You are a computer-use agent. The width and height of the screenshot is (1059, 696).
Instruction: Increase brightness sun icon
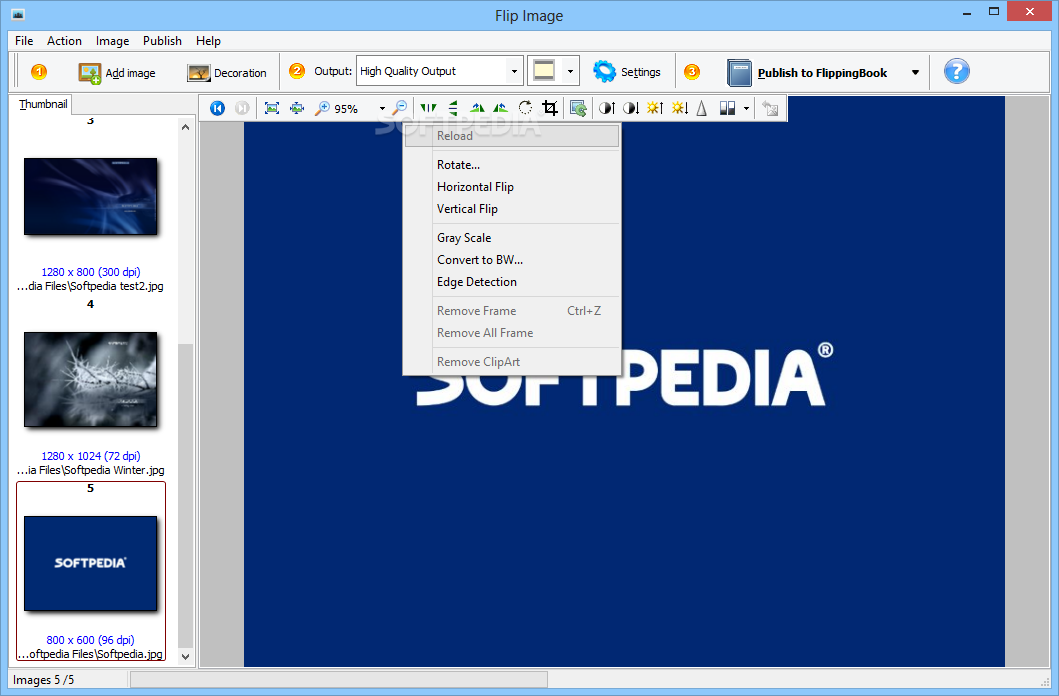pos(654,108)
